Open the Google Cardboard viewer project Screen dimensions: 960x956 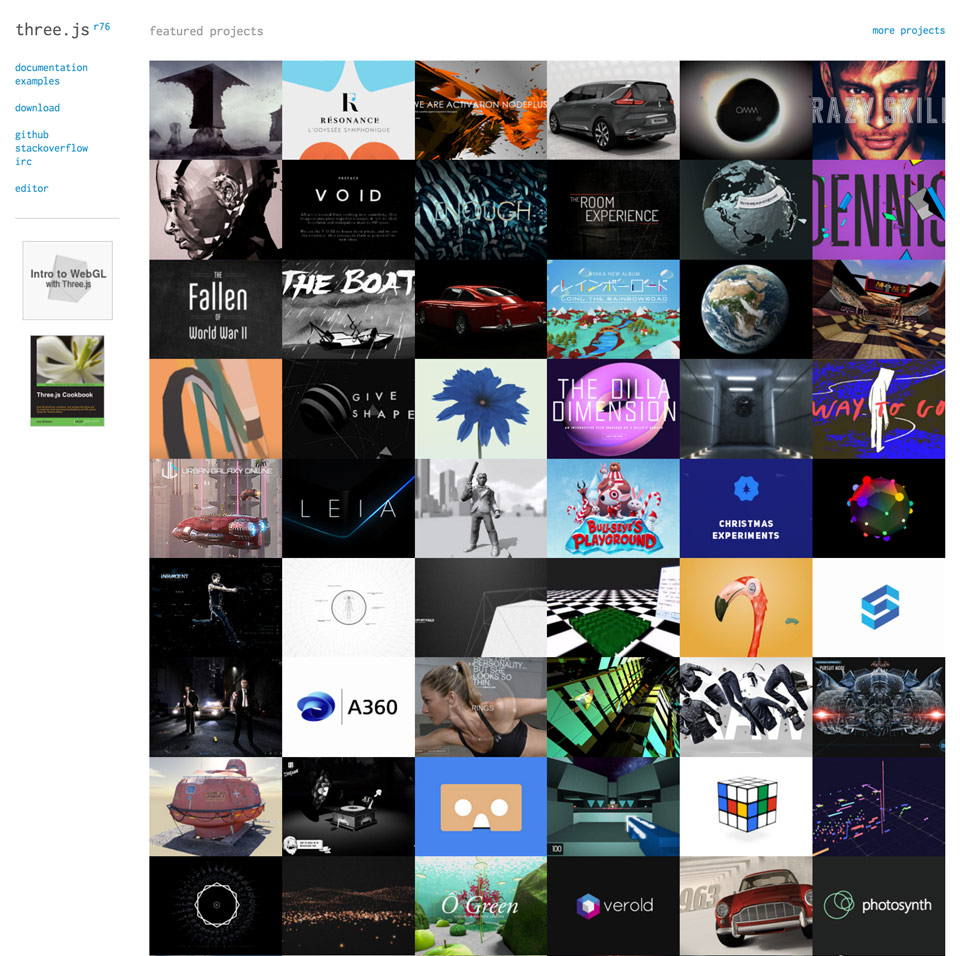coord(481,807)
